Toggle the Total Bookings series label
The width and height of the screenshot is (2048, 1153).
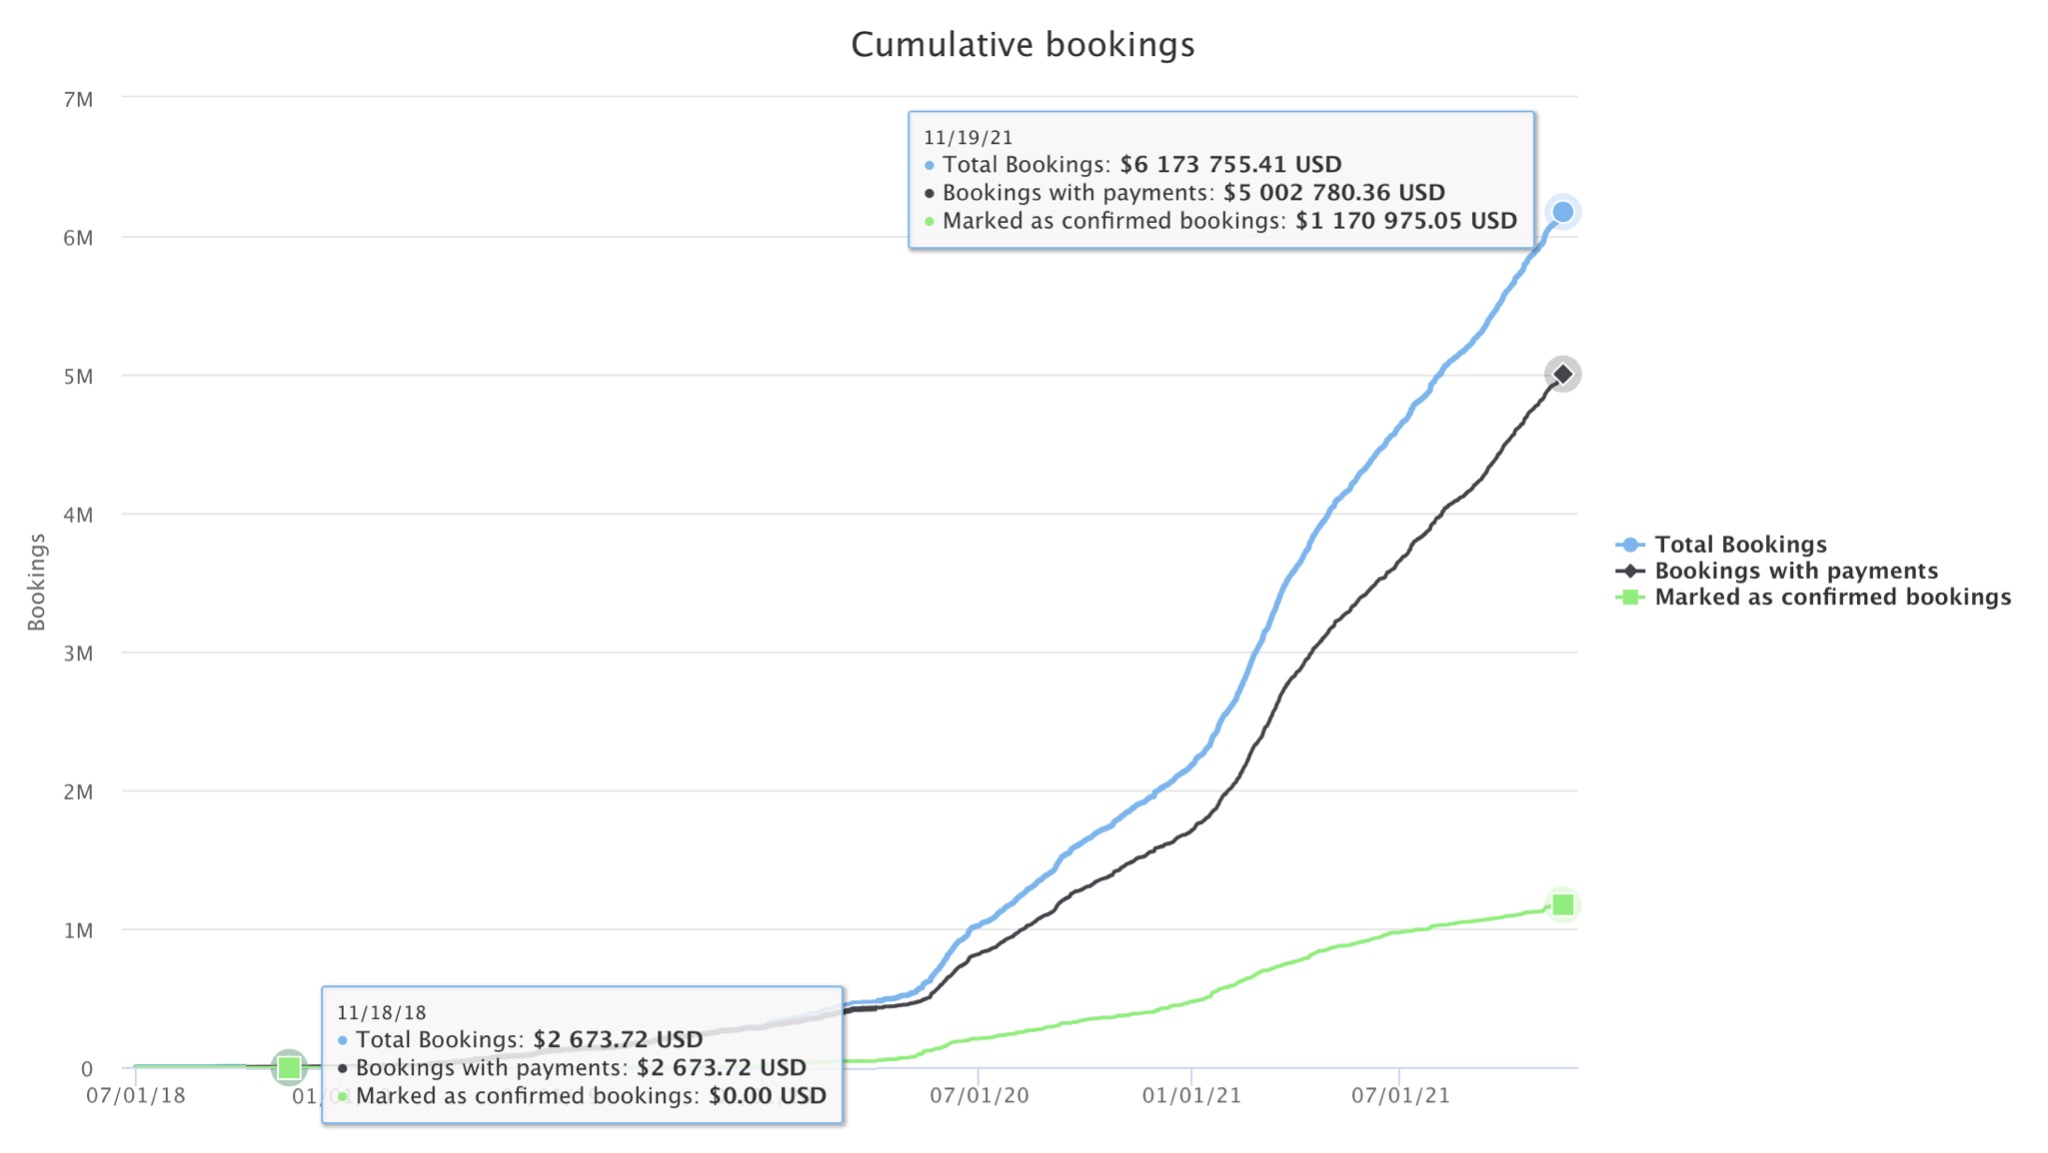pyautogui.click(x=1740, y=545)
